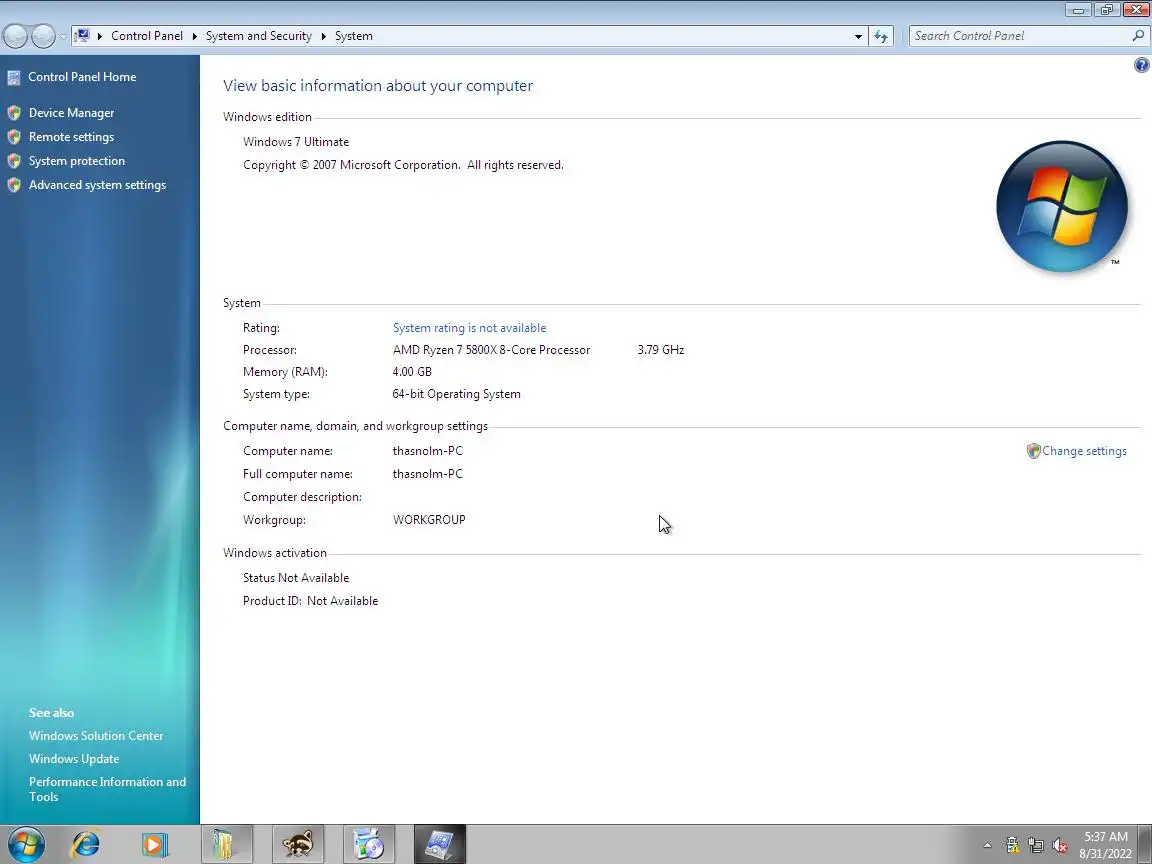The width and height of the screenshot is (1152, 864).
Task: Open the Action Center flag tray icon
Action: [x=1012, y=846]
